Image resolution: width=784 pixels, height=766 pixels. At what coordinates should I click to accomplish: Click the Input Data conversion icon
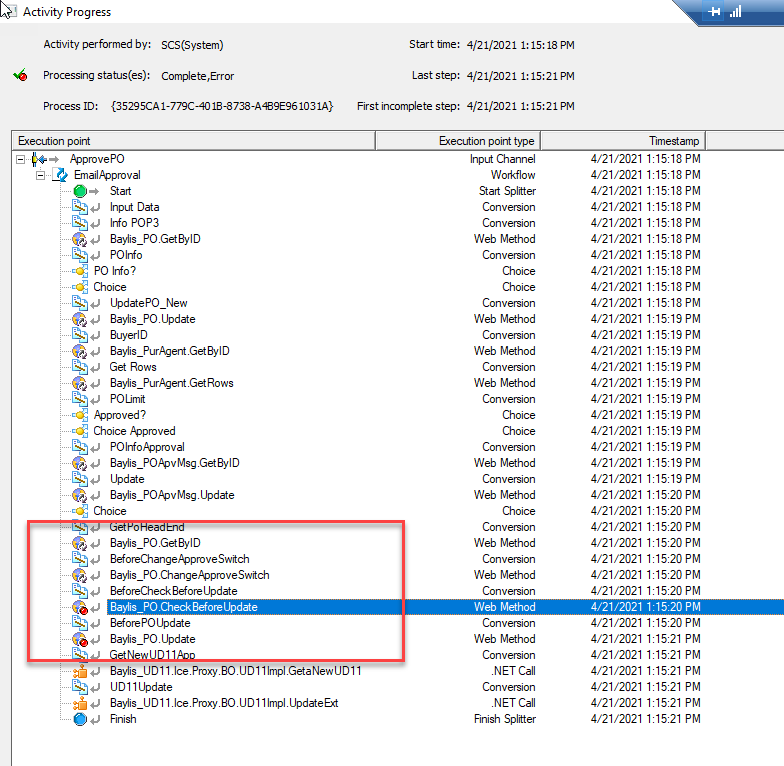[x=80, y=207]
